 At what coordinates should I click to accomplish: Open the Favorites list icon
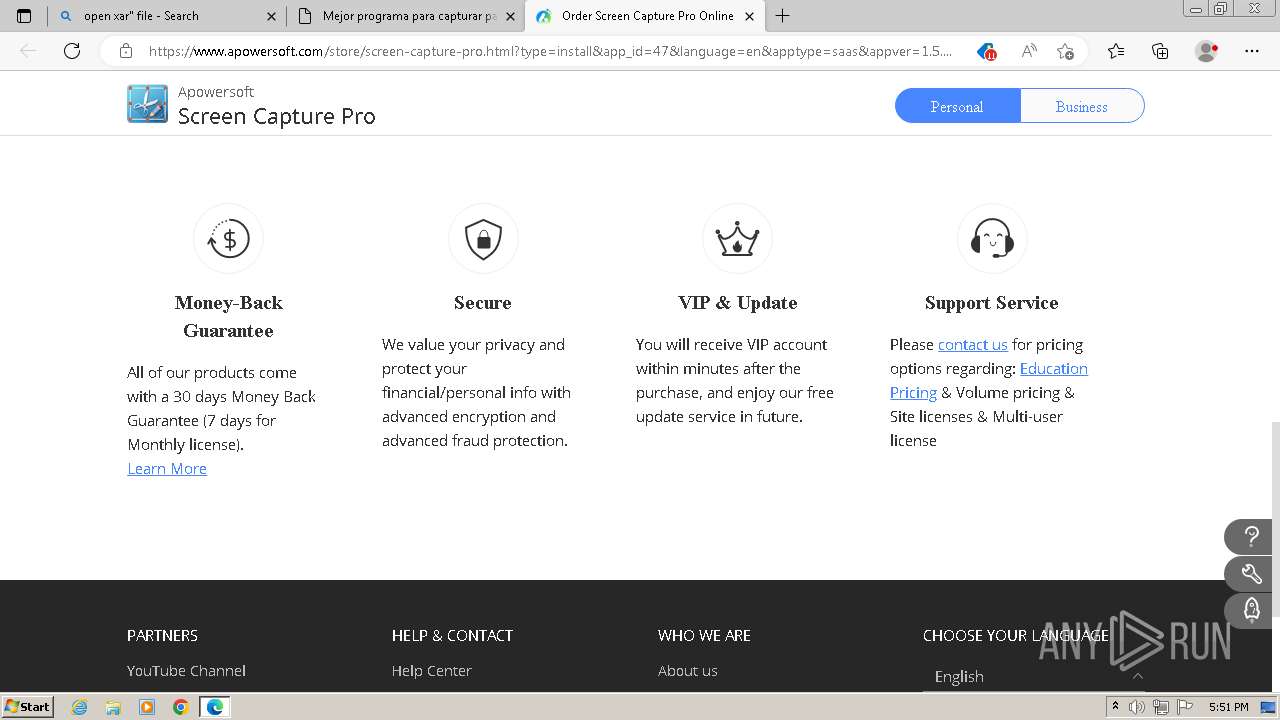1116,51
